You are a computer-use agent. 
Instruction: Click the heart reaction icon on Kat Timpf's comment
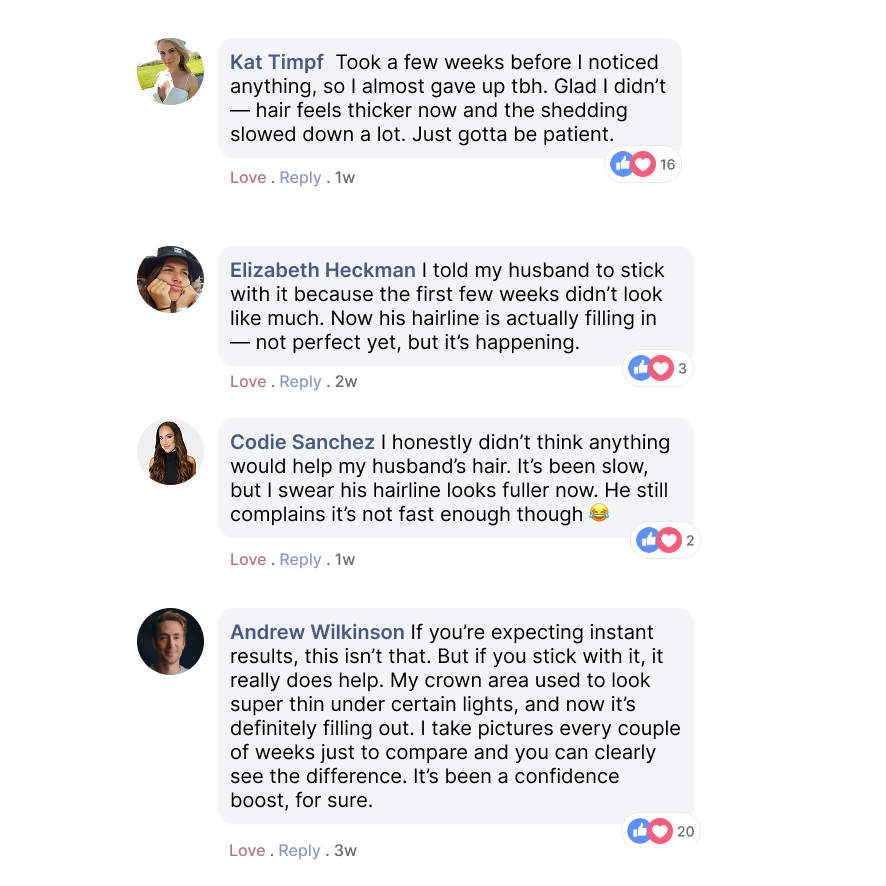tap(643, 165)
